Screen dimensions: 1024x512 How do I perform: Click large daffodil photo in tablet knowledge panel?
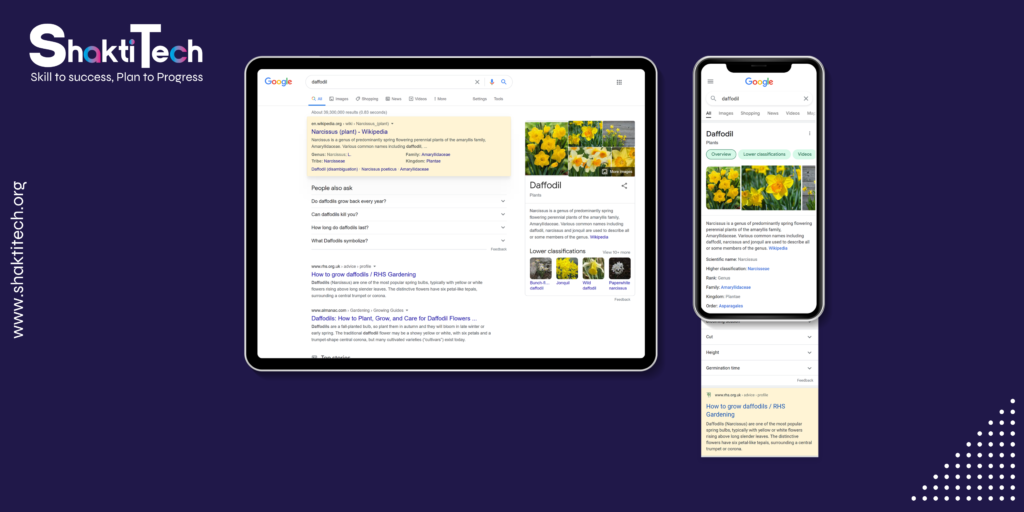(547, 148)
